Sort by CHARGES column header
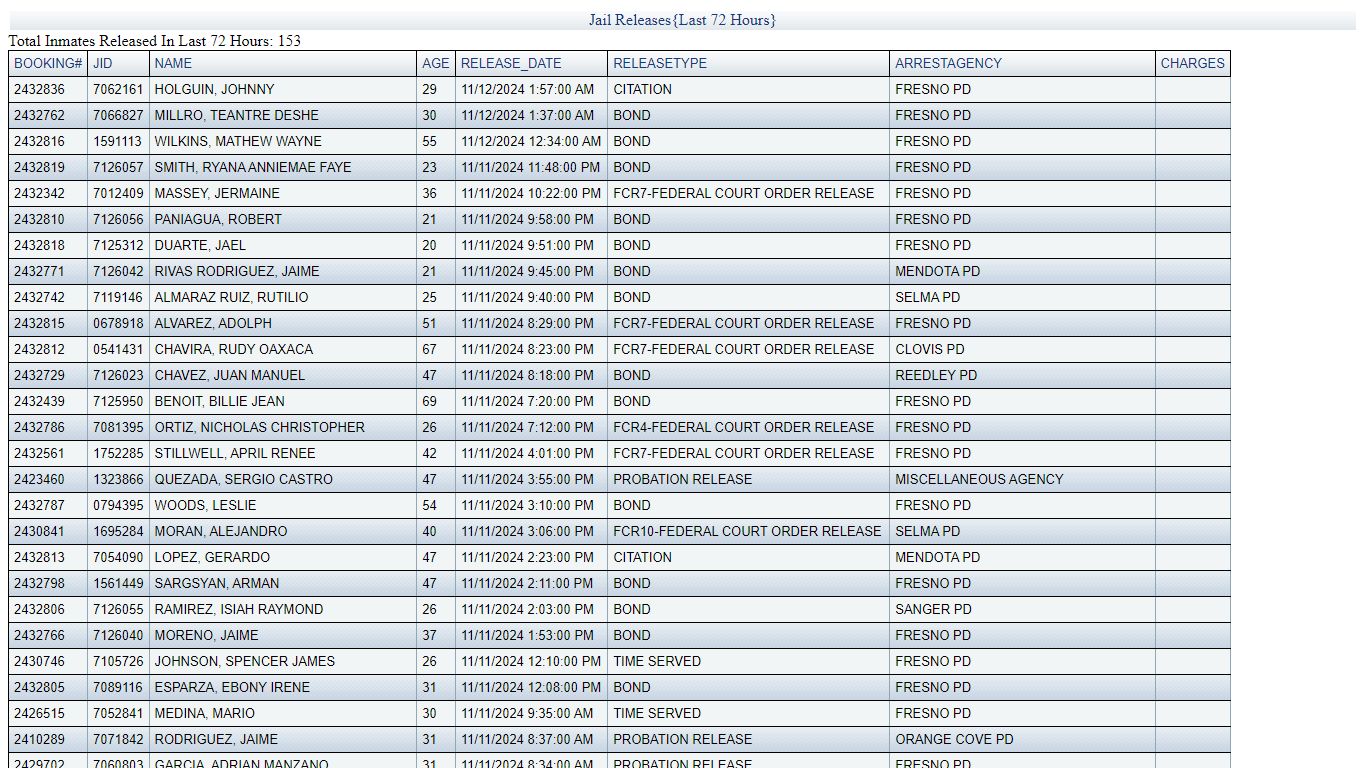This screenshot has height=768, width=1366. pos(1192,63)
